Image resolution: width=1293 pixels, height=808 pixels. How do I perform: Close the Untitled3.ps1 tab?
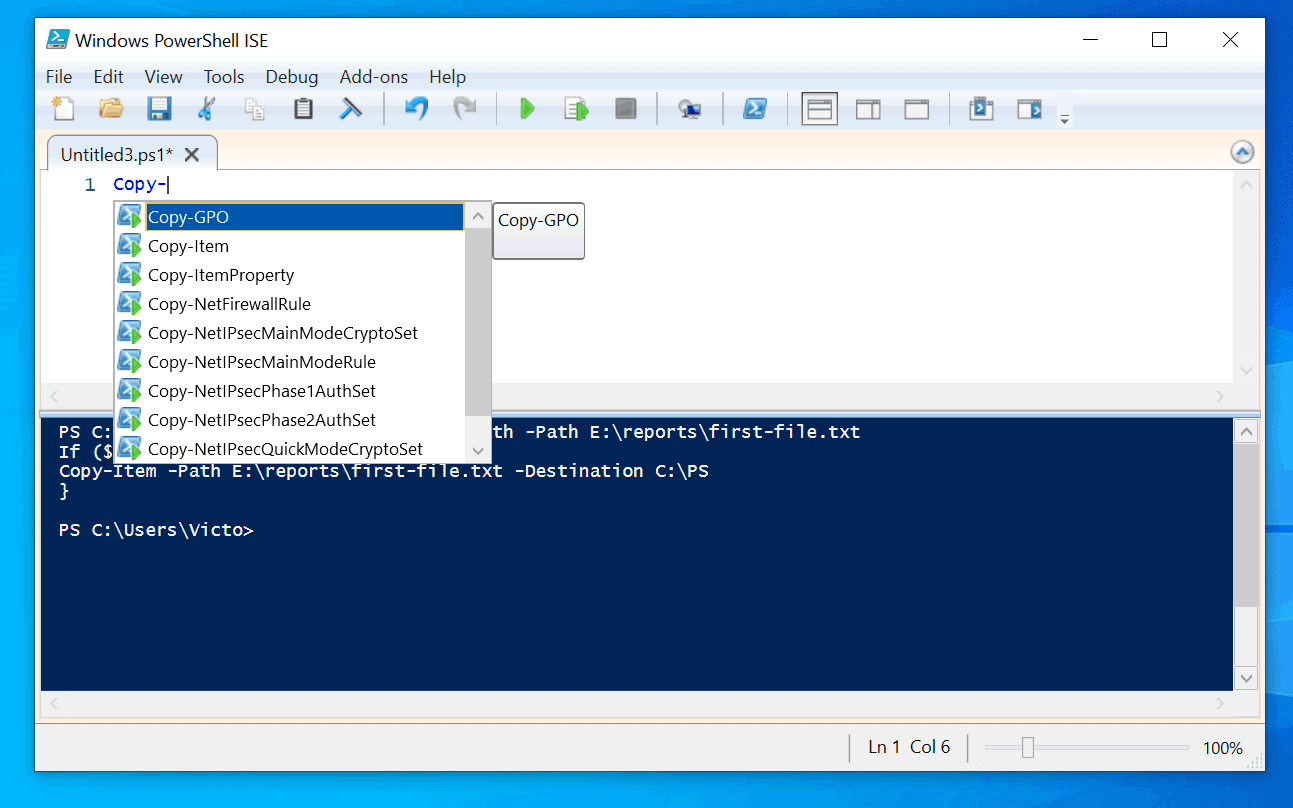click(x=192, y=155)
